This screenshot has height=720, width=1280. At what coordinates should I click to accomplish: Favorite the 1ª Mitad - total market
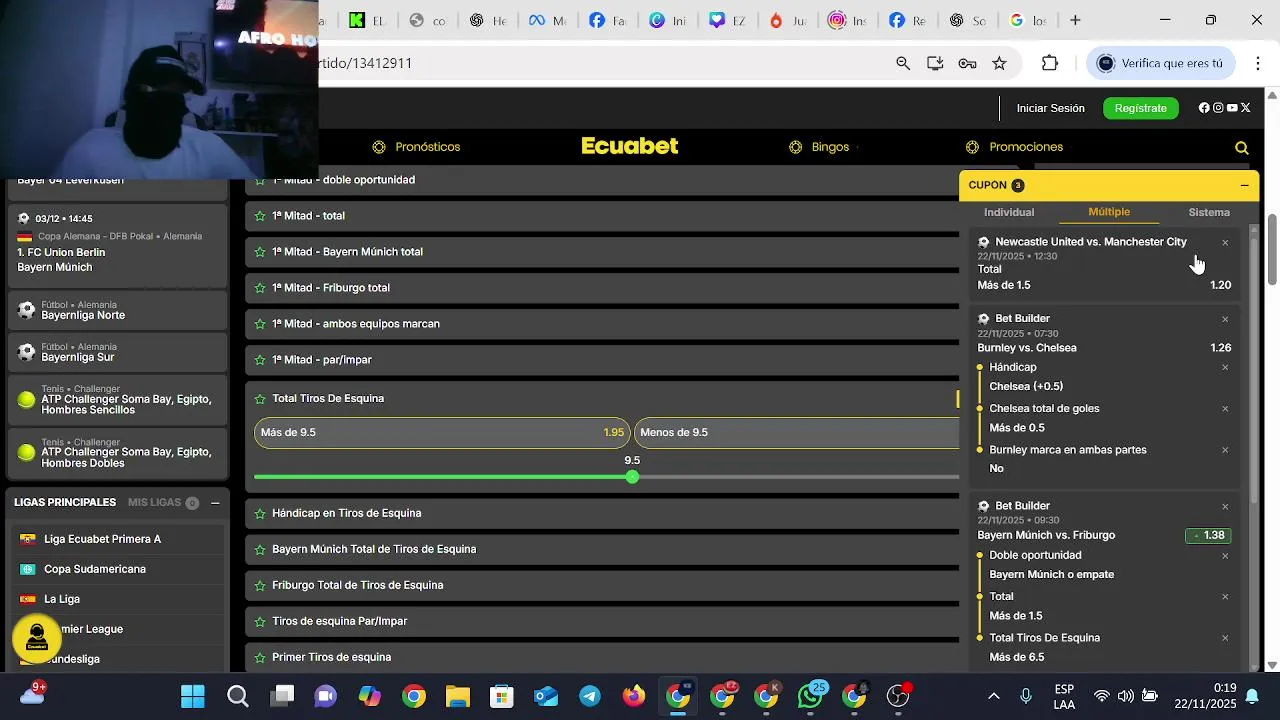pyautogui.click(x=260, y=216)
